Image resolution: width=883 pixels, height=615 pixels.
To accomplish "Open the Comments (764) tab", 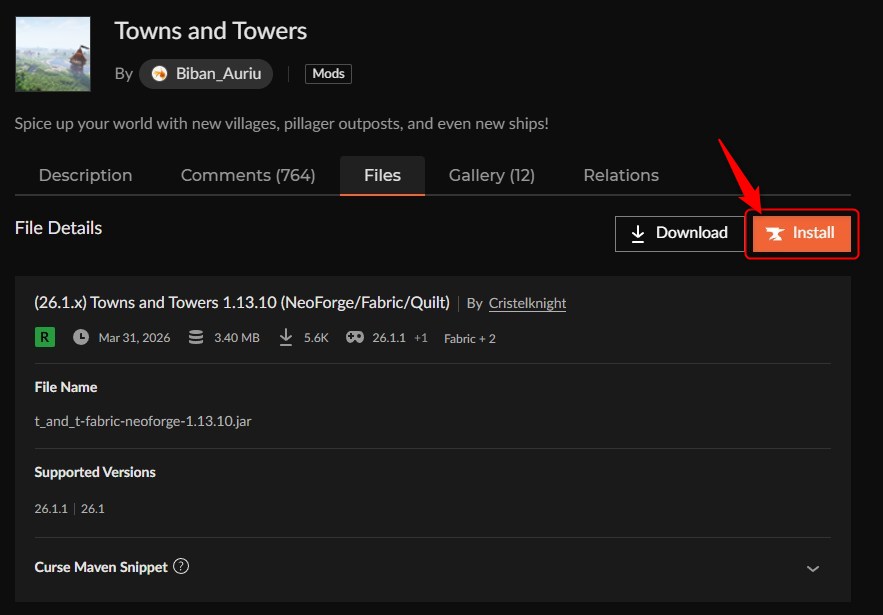I will pyautogui.click(x=247, y=175).
